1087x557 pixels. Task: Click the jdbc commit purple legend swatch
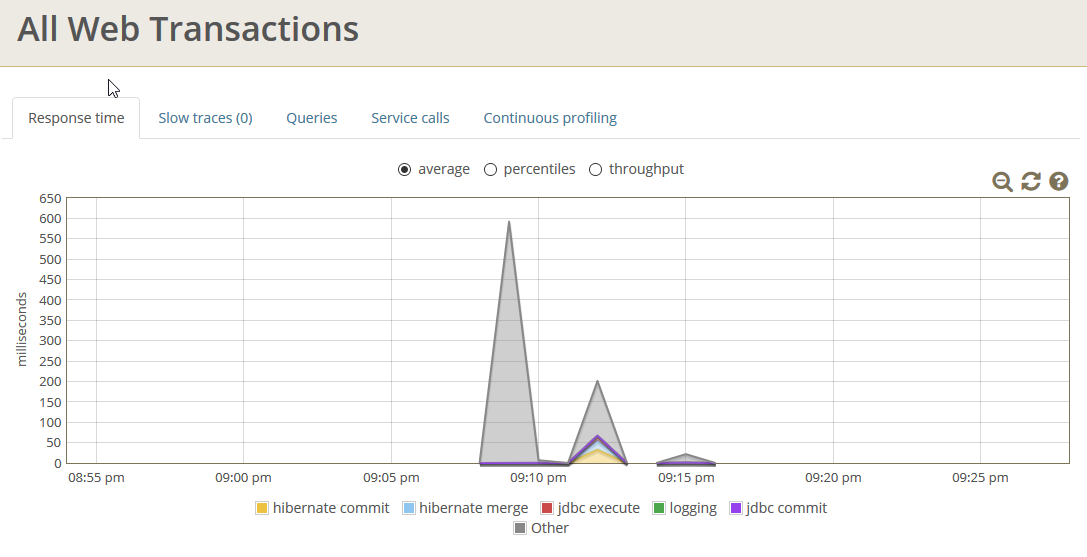pyautogui.click(x=736, y=508)
